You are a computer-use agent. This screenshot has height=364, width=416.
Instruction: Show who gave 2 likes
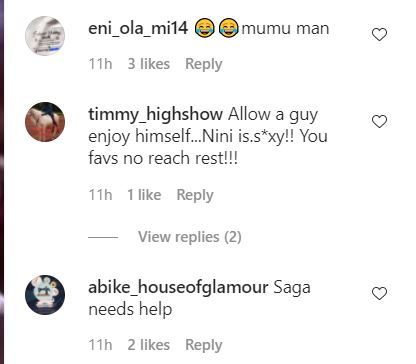(149, 345)
